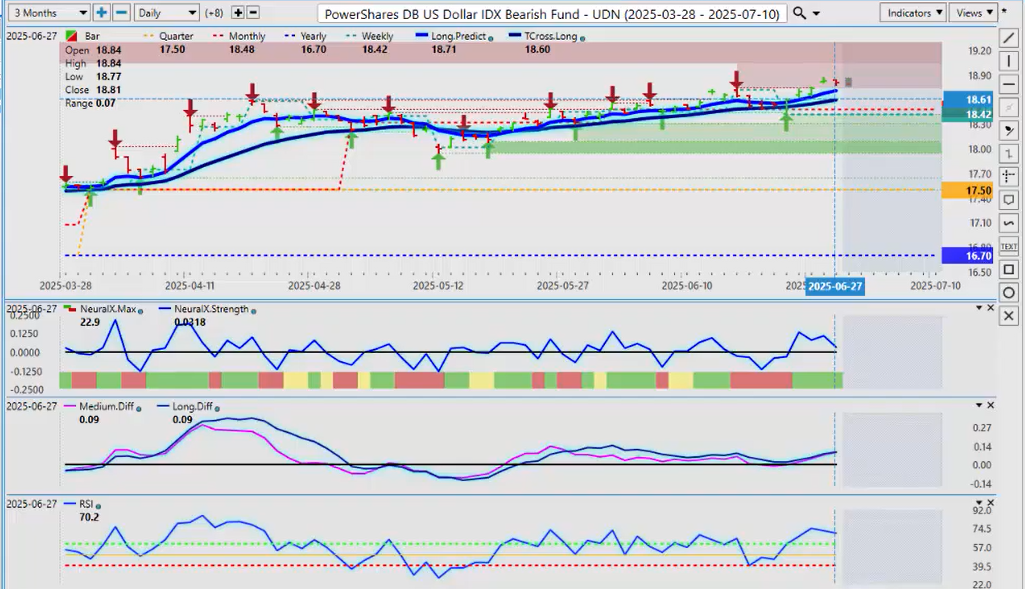The height and width of the screenshot is (589, 1025).
Task: Toggle the TCross.Long indicator info dot
Action: 583,37
